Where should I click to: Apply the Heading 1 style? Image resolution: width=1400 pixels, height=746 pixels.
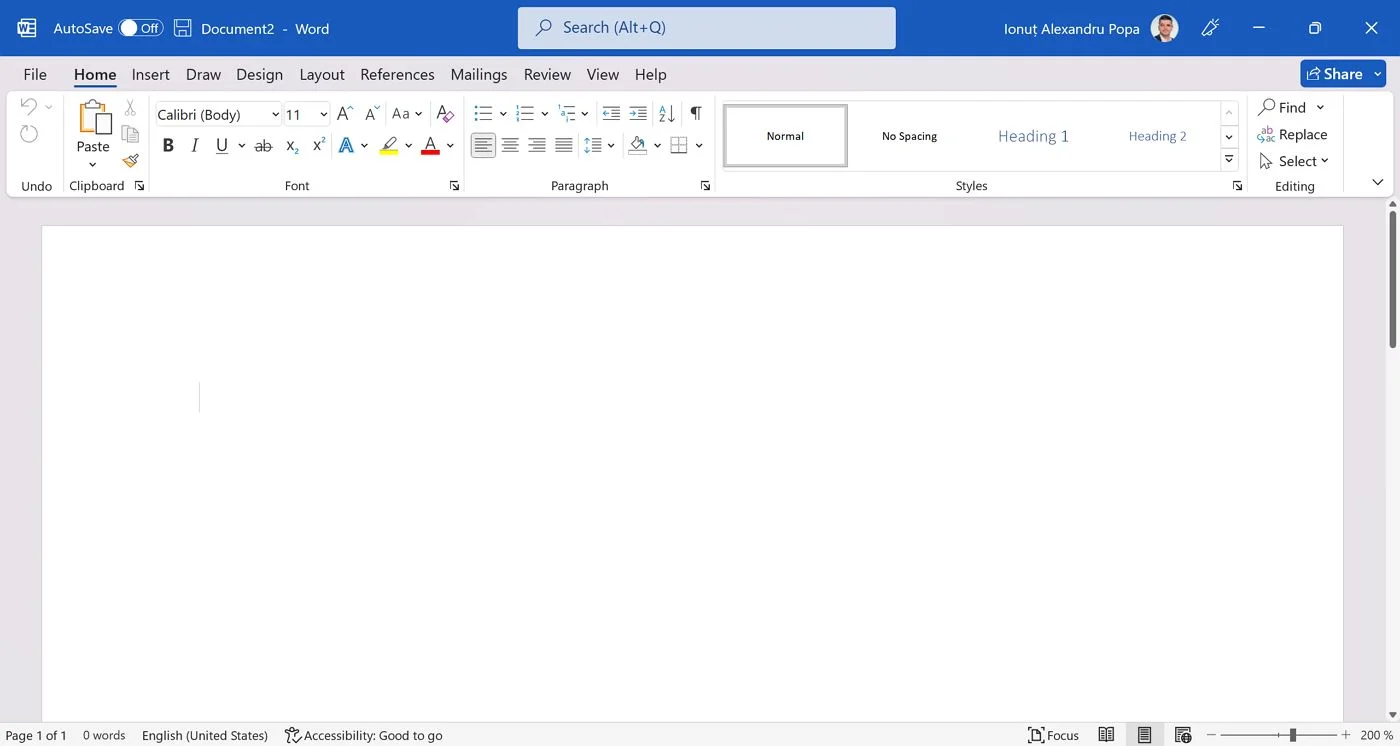click(1033, 136)
